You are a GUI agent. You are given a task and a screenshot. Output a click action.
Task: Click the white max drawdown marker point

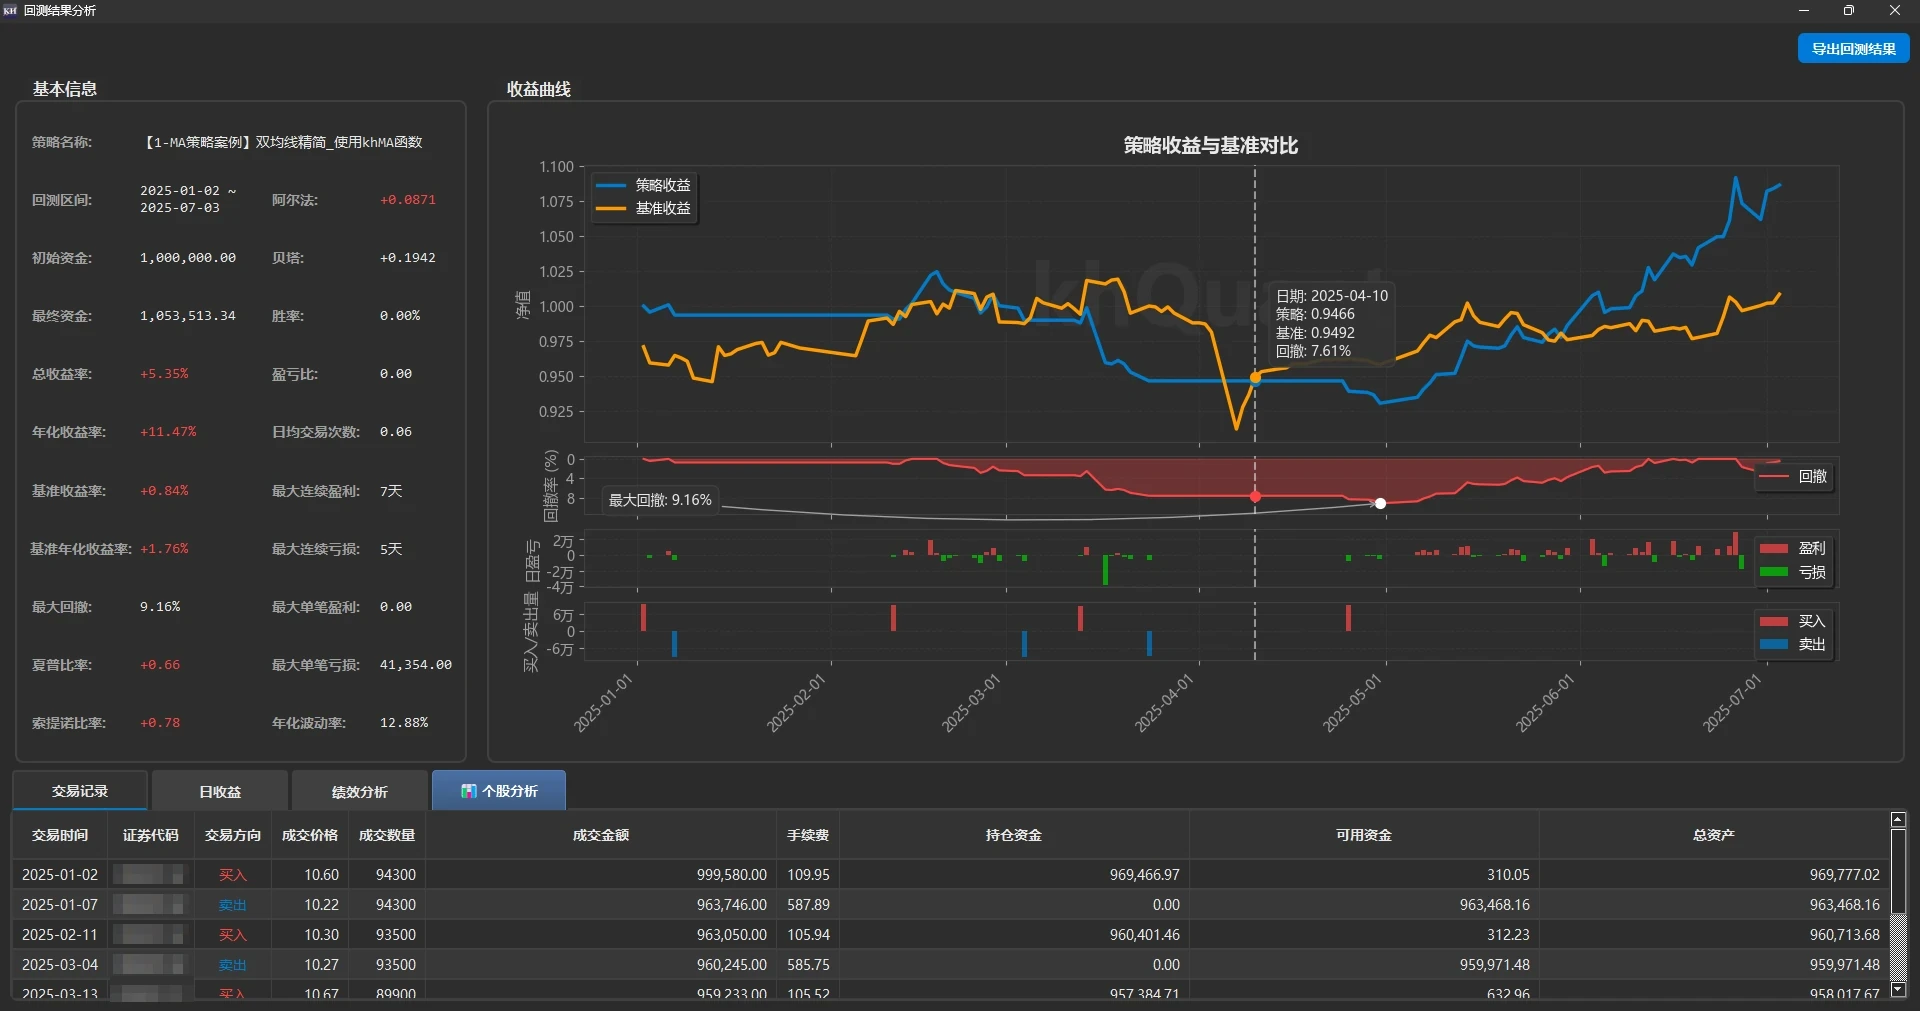(1380, 503)
